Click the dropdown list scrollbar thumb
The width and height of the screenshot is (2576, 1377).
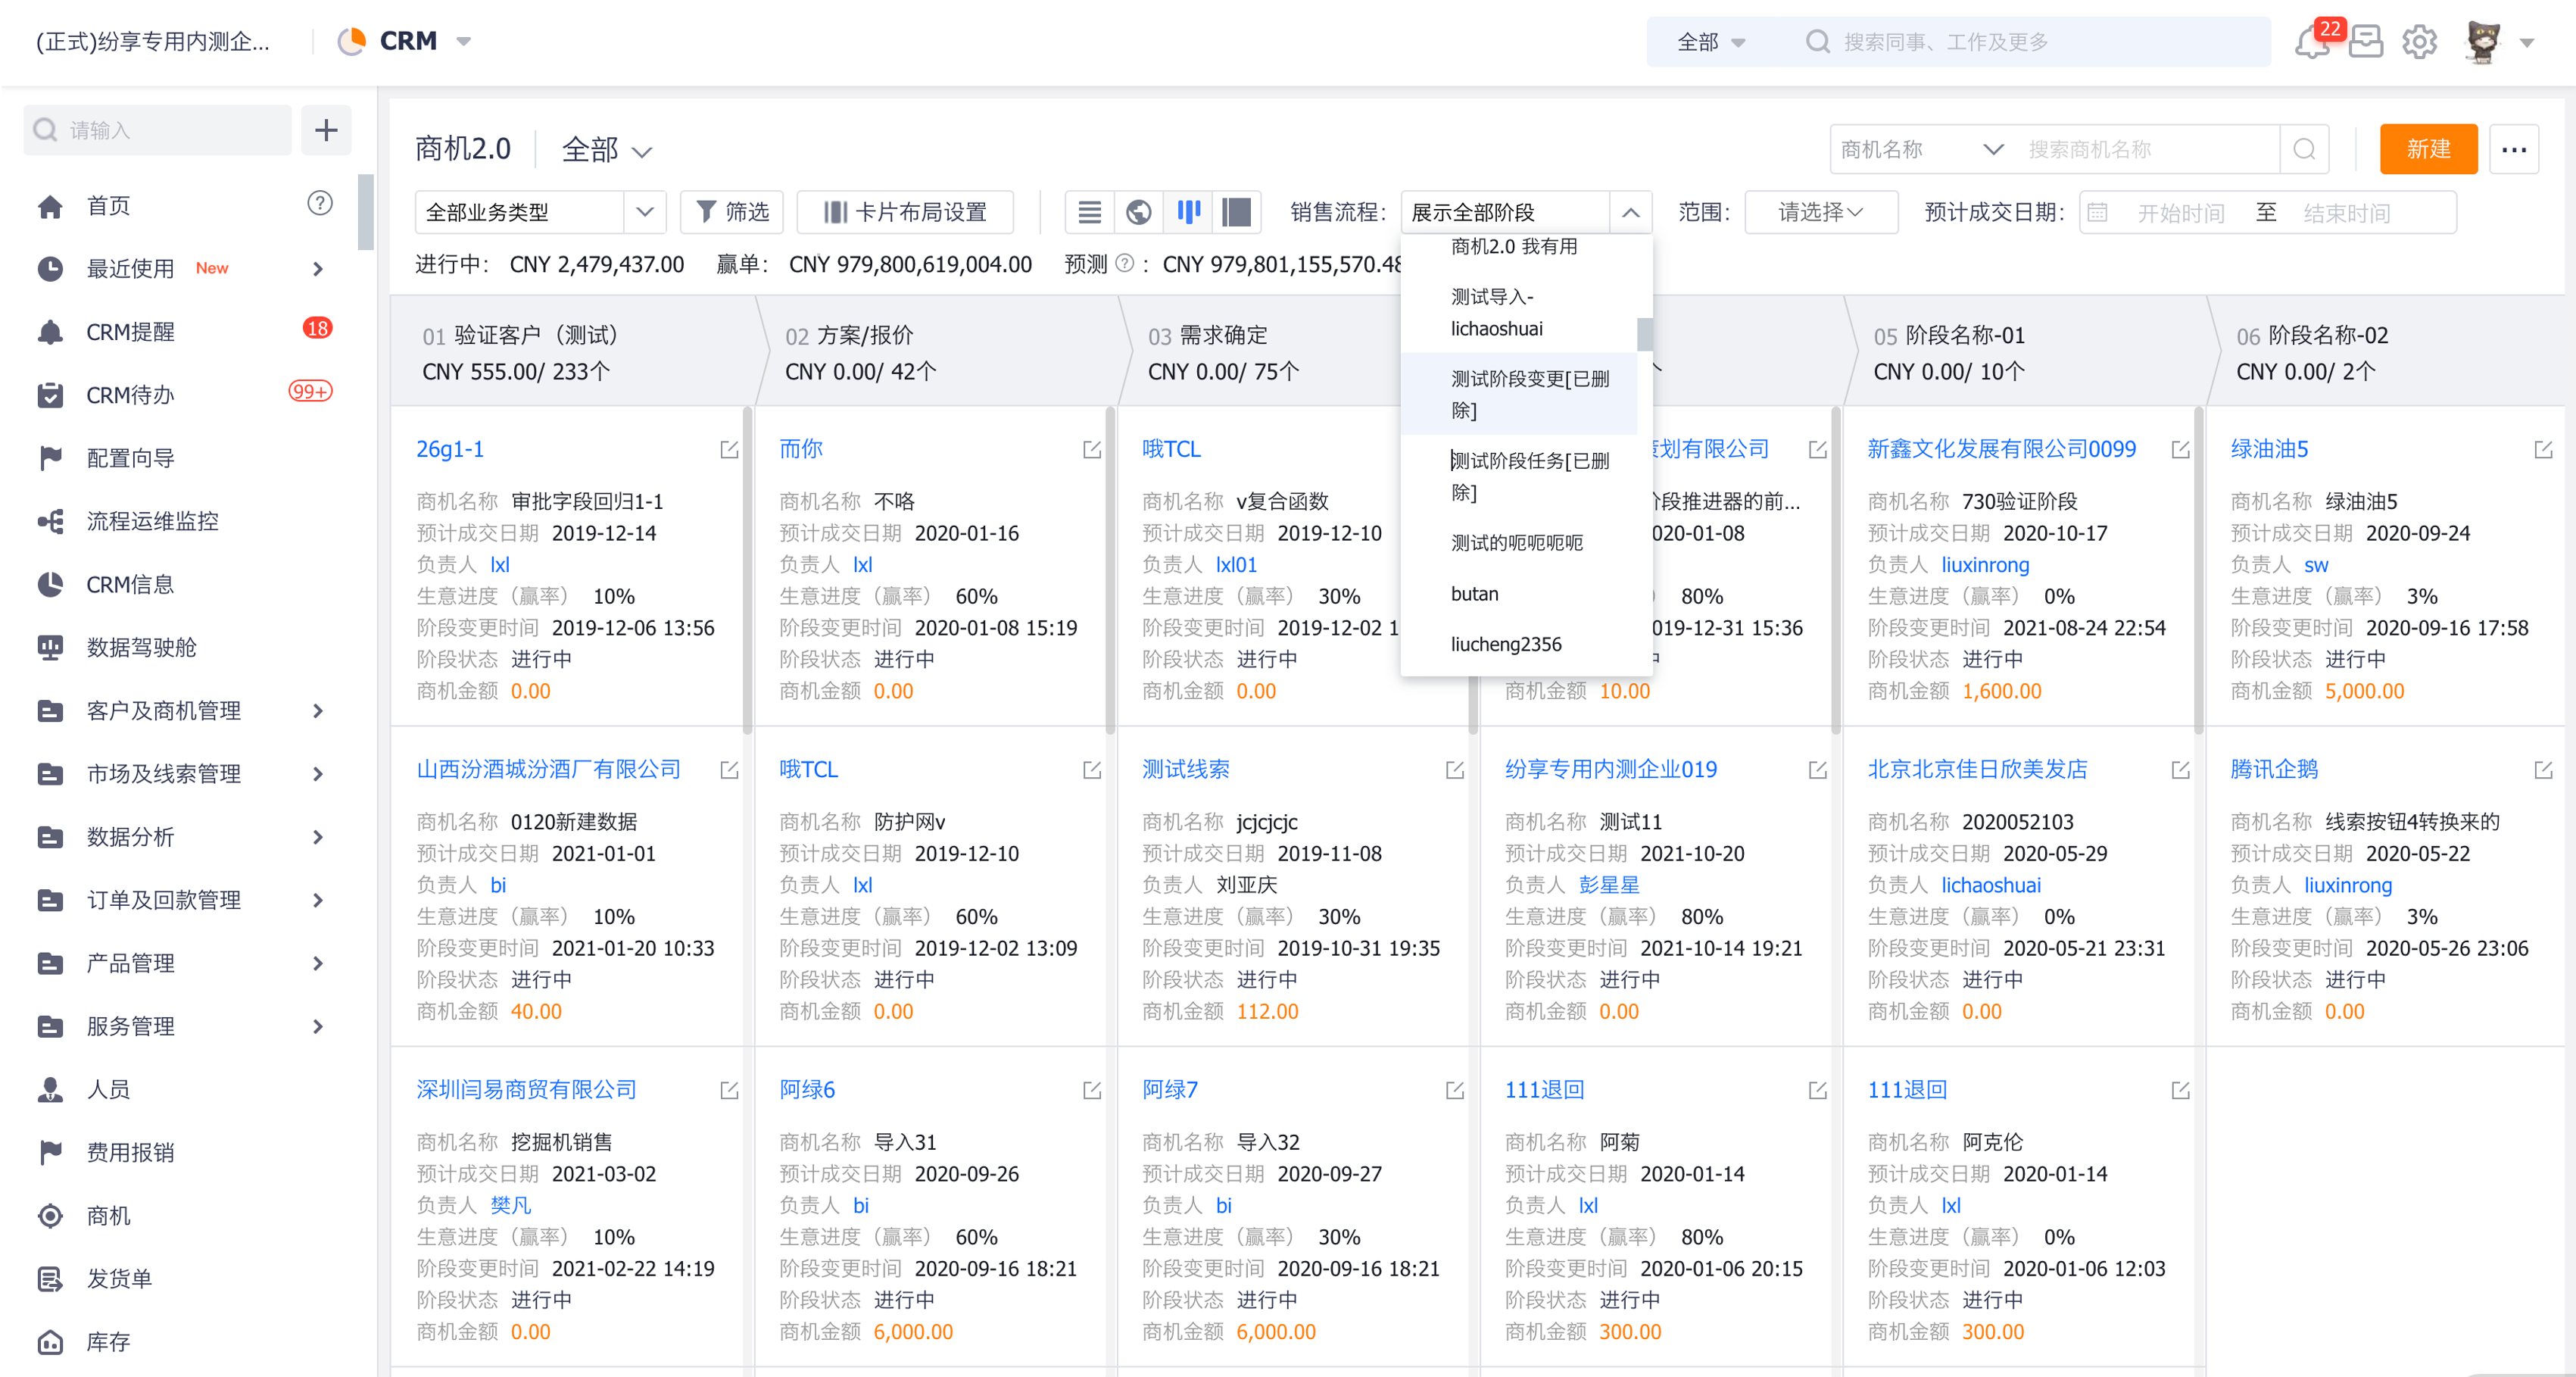coord(1644,334)
